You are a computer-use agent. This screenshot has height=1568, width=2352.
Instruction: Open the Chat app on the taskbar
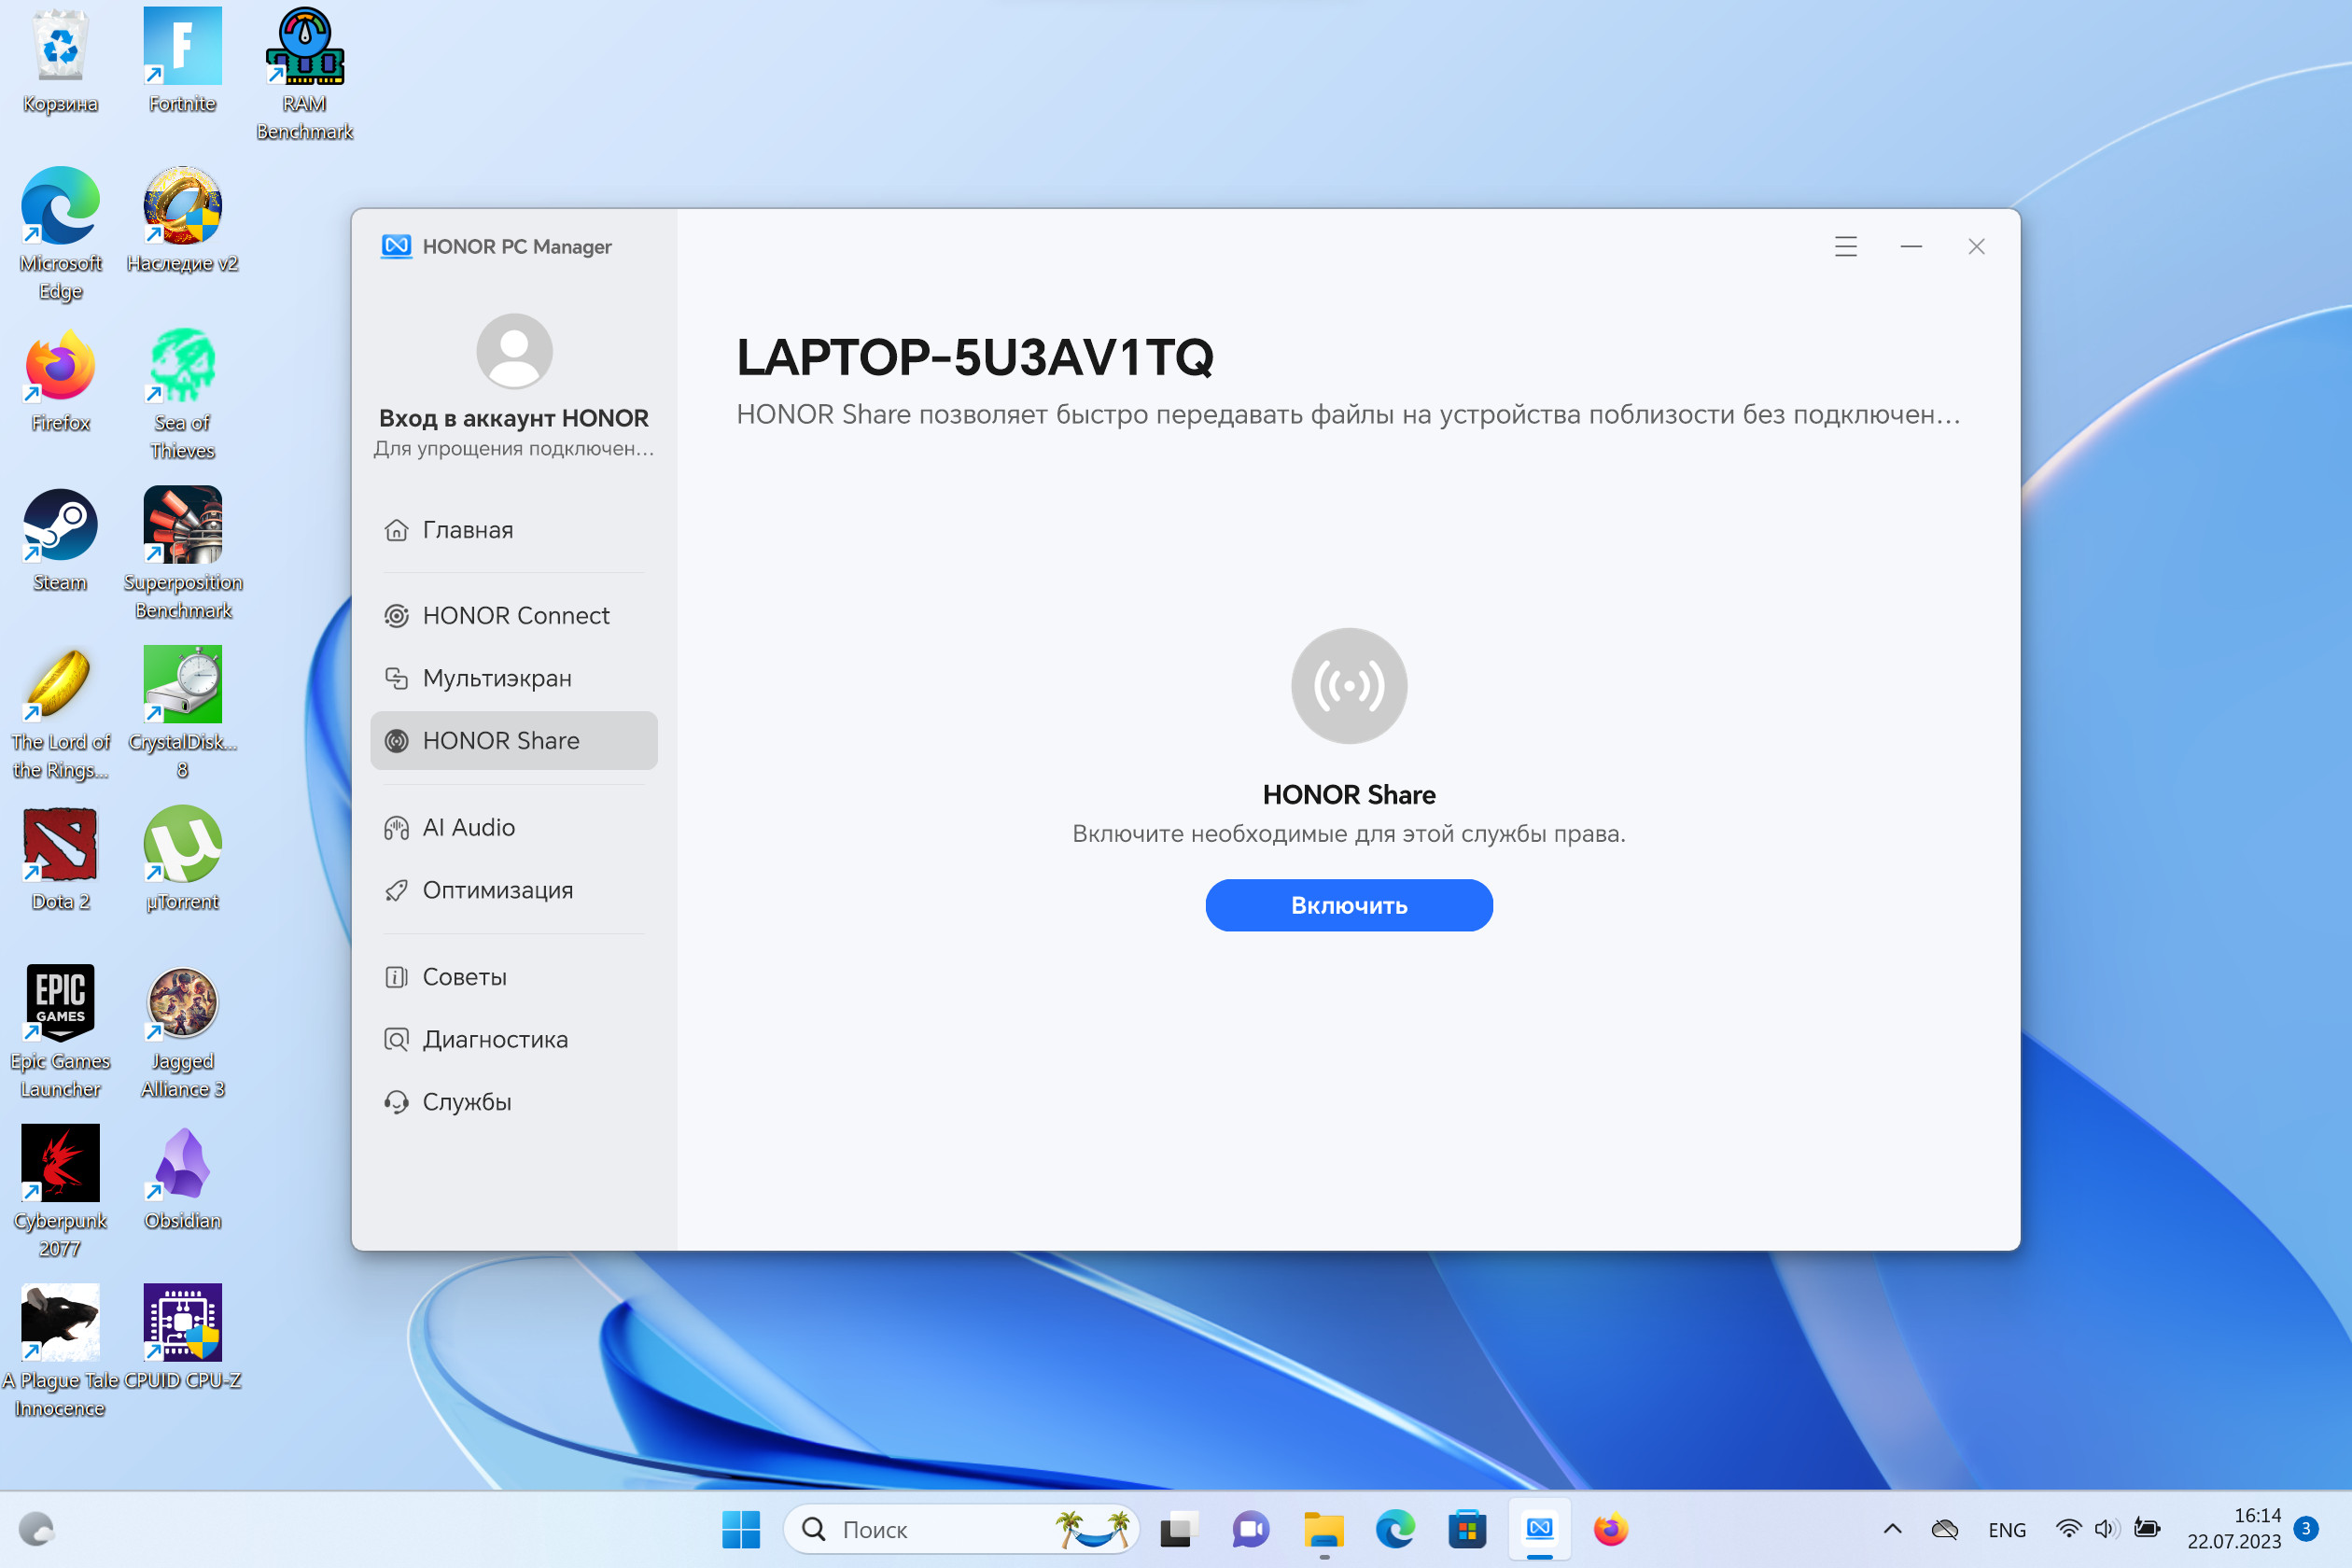[1251, 1529]
